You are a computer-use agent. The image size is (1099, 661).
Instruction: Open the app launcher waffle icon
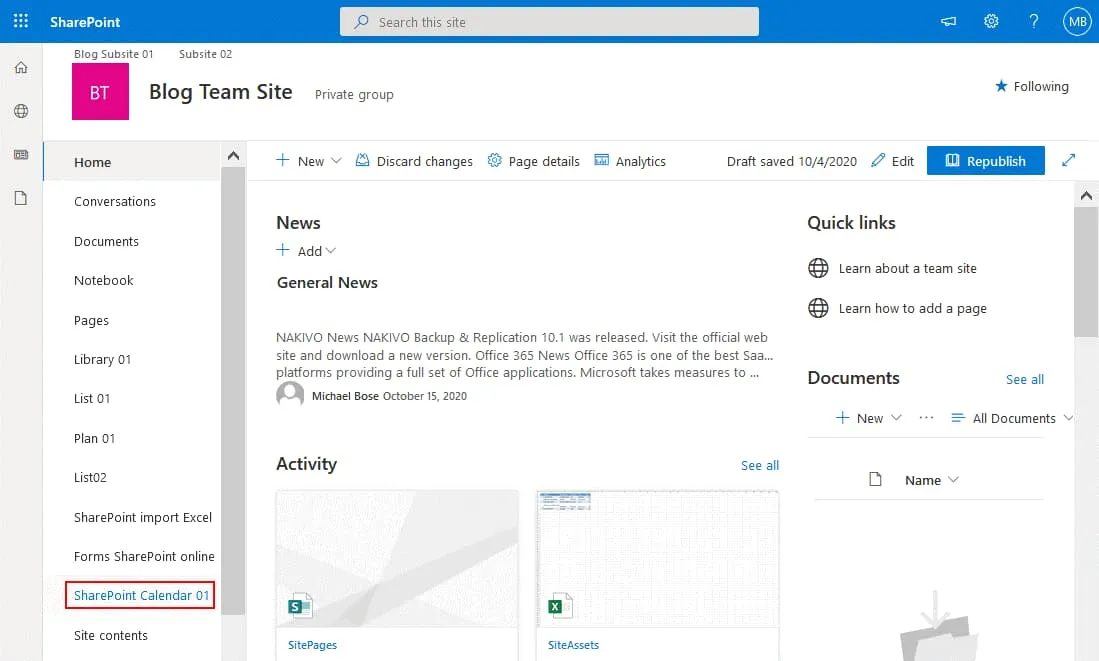click(20, 21)
